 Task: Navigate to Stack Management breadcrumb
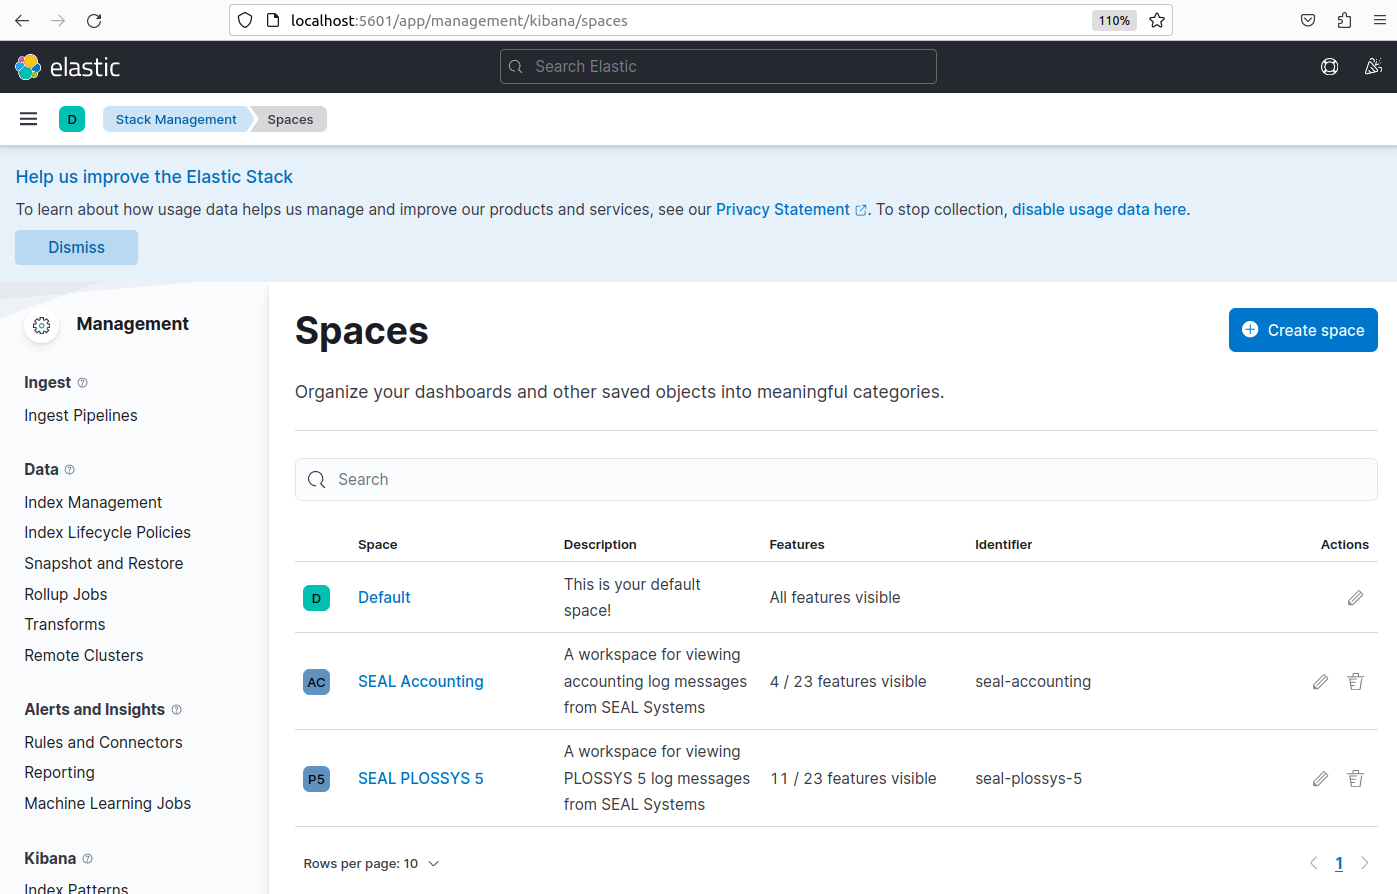176,119
